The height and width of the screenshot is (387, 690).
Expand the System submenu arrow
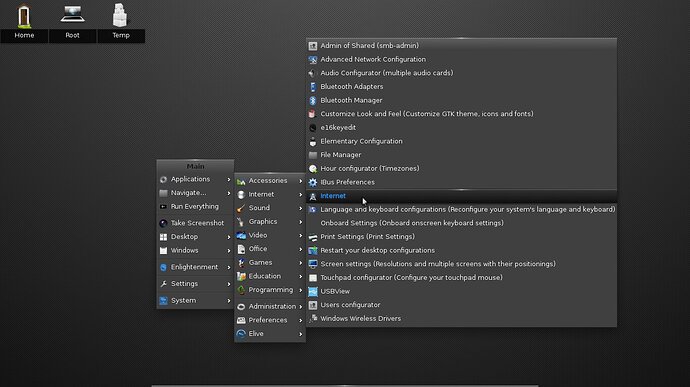point(229,301)
